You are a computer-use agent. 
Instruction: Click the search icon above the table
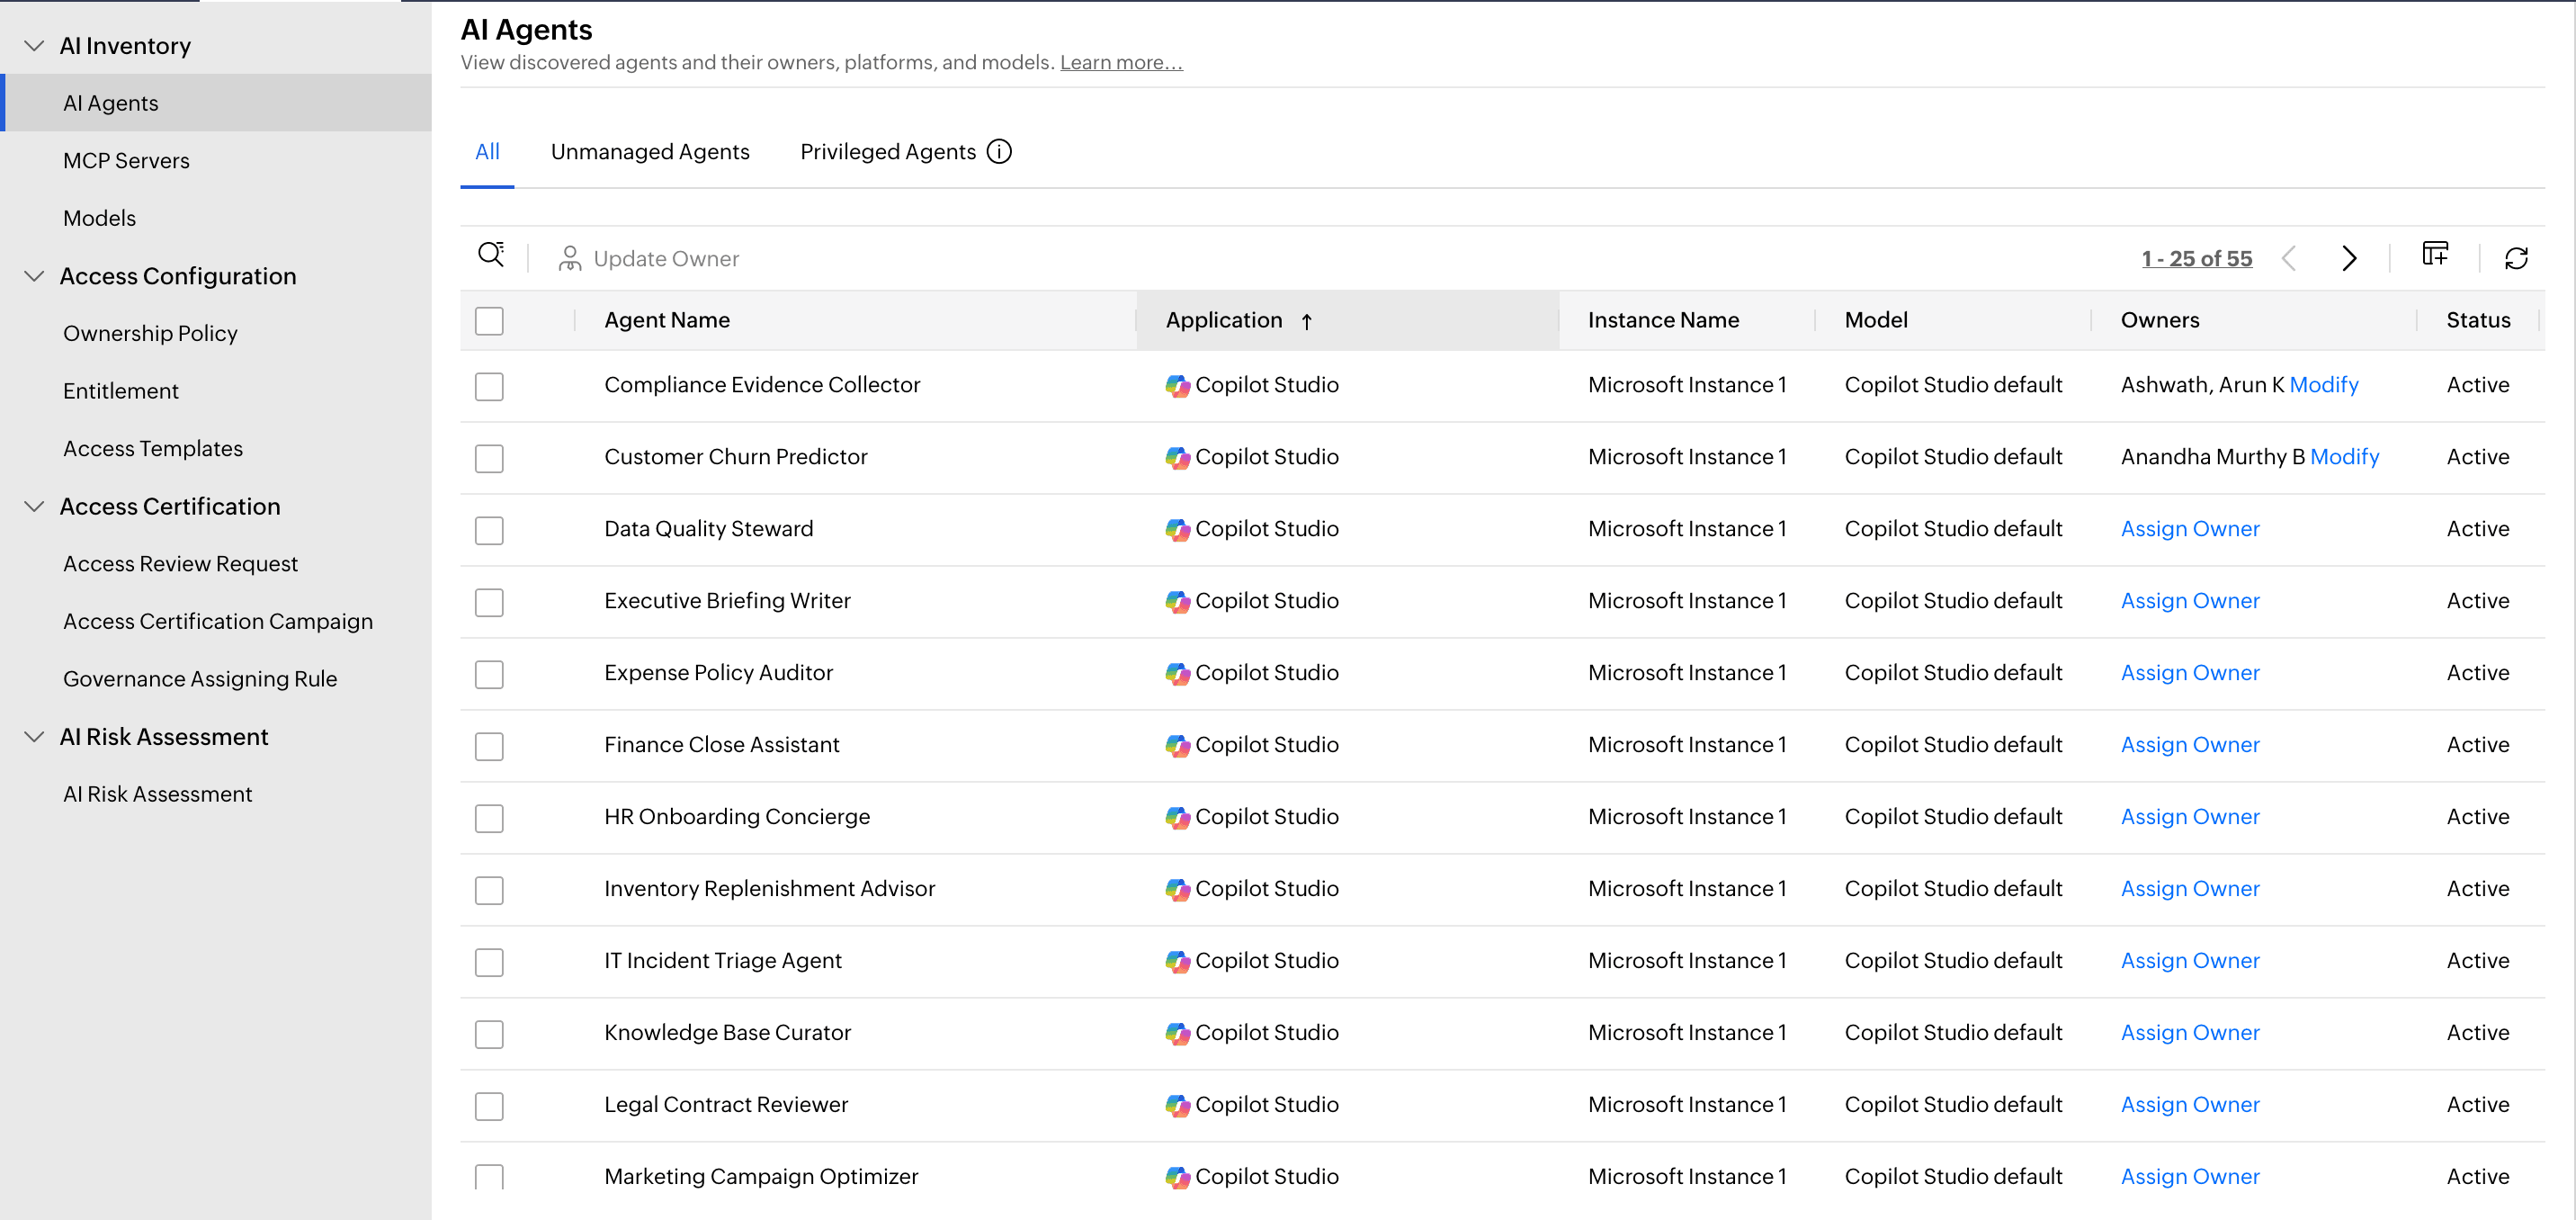tap(491, 256)
